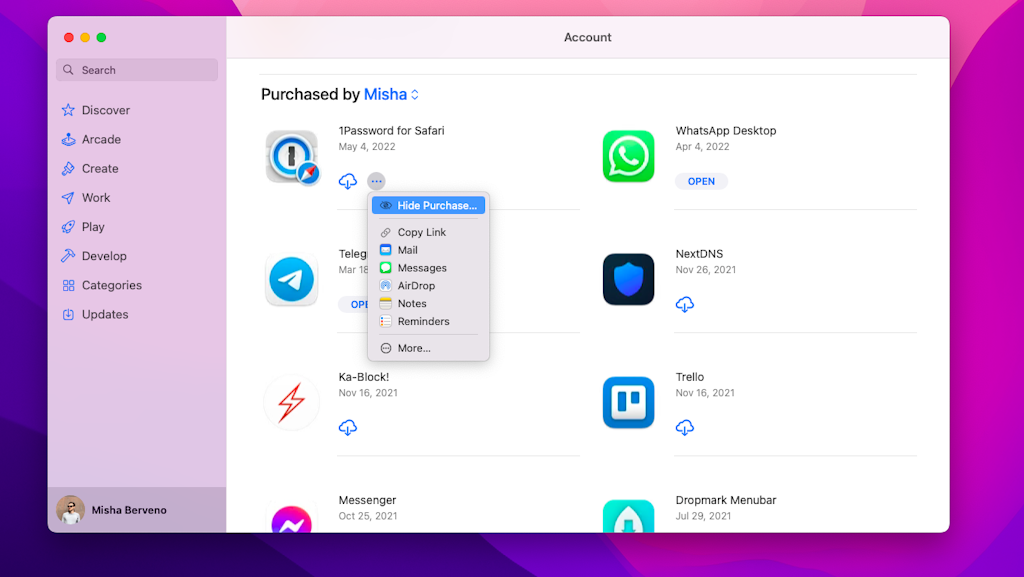Select Copy Link from the menu
The image size is (1024, 577).
(421, 232)
